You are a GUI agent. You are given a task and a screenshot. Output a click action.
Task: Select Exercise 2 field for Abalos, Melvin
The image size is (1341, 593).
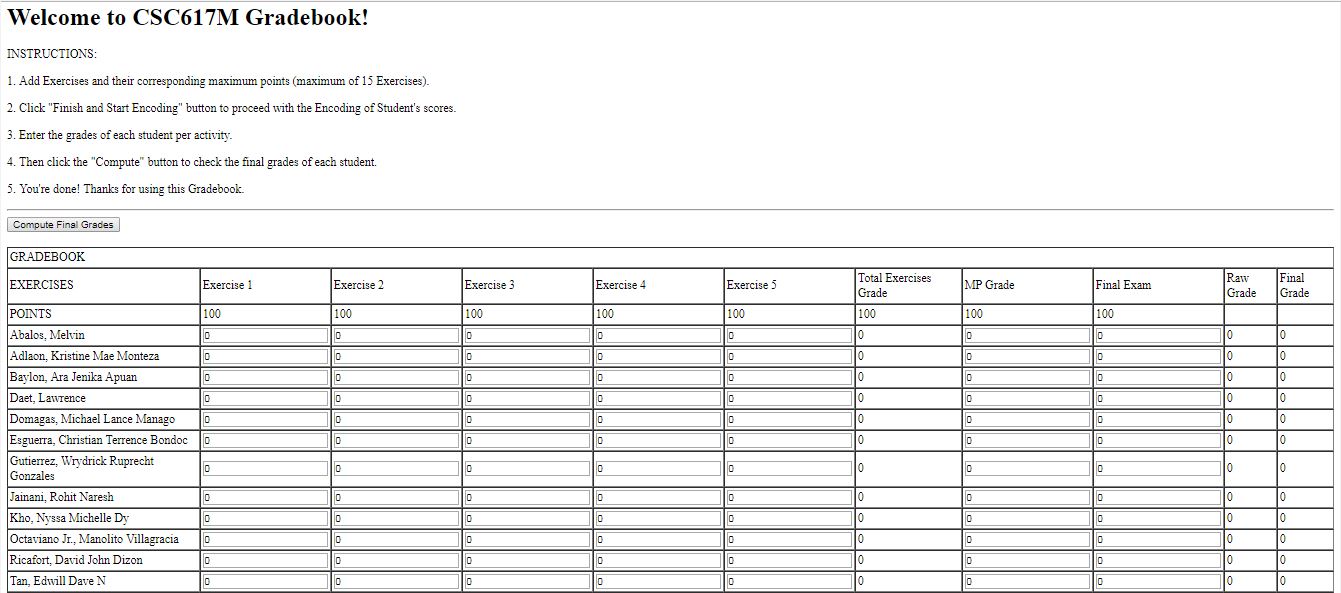[x=396, y=336]
